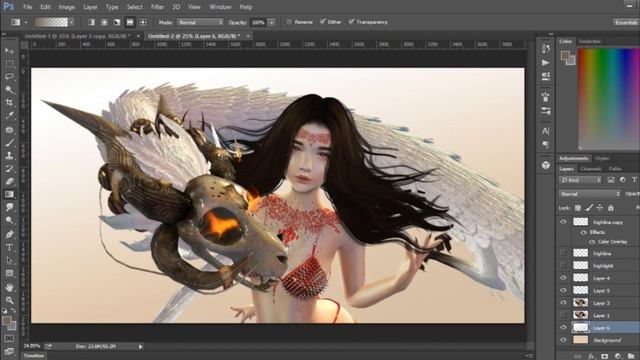Select the Healing Brush tool

coord(9,130)
